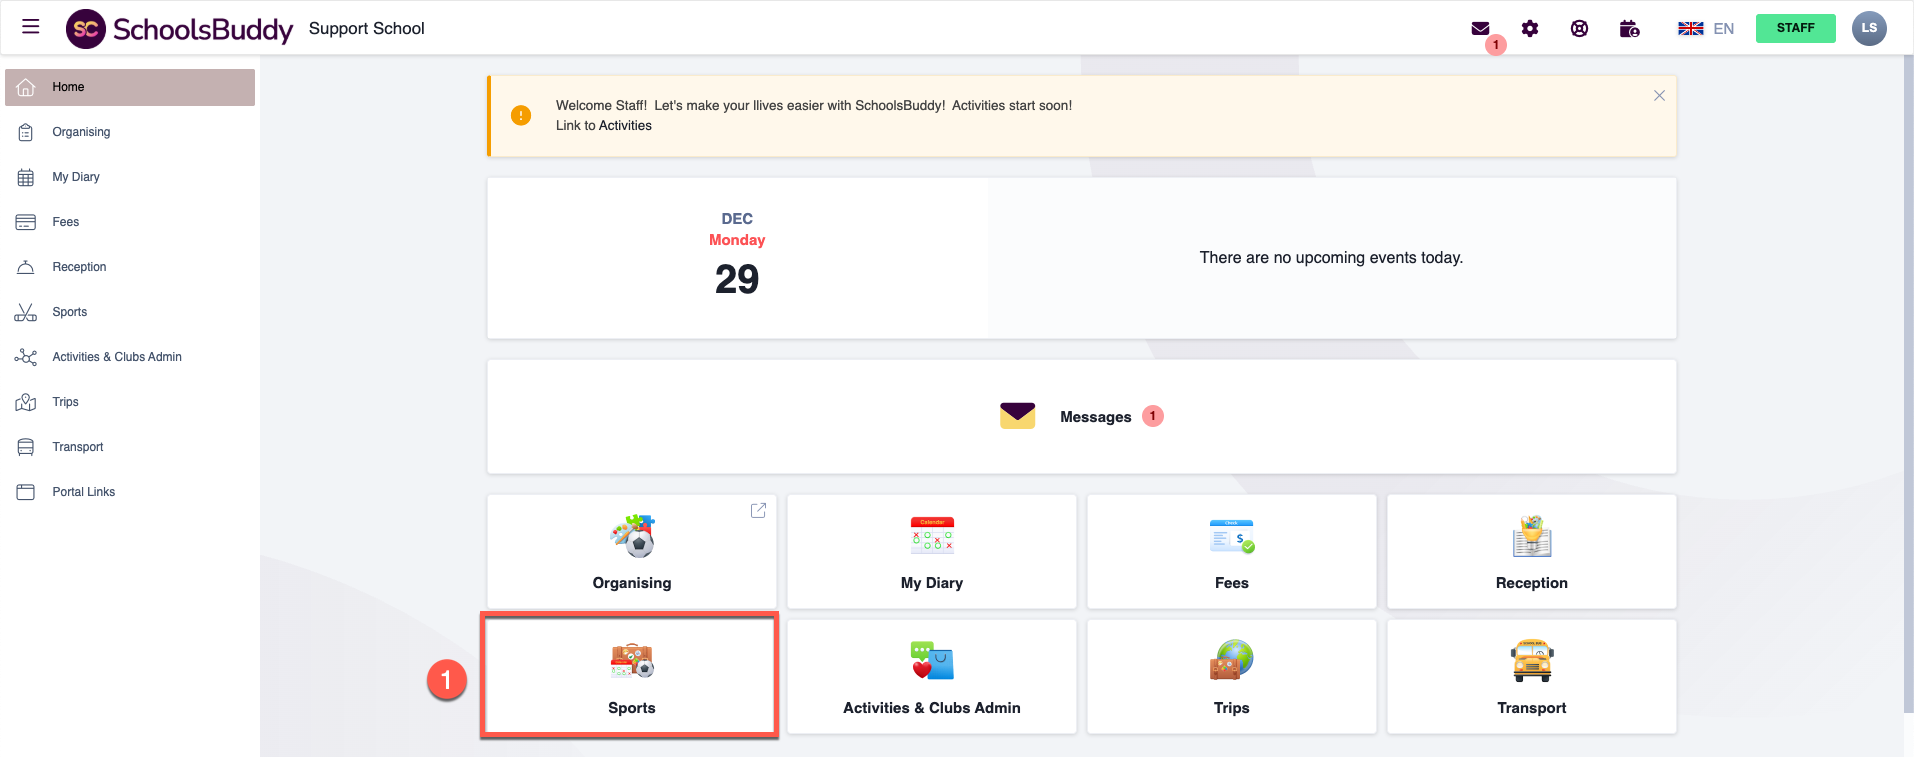Open Organising in new tab via external link icon

[x=758, y=510]
